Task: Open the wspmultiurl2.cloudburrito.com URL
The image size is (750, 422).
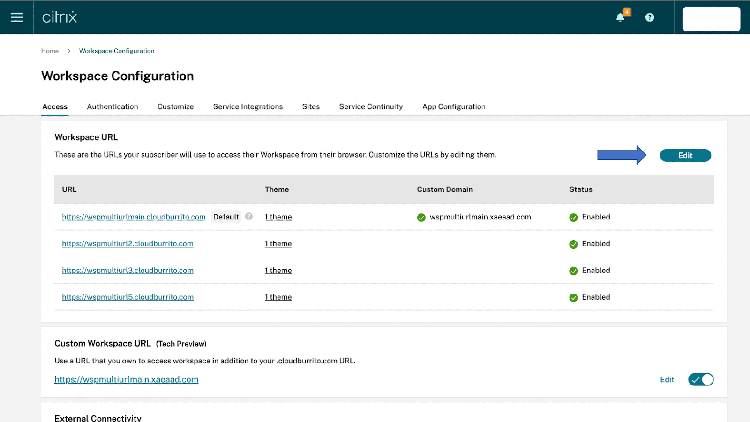Action: pos(127,244)
